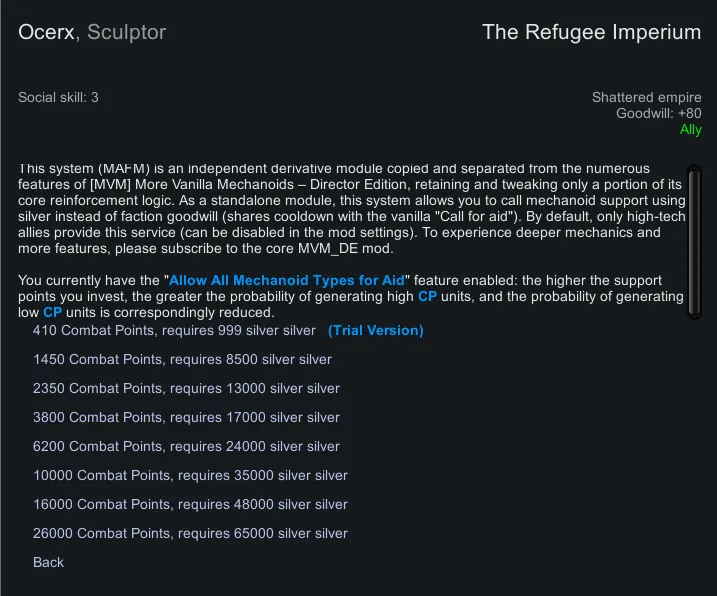Select 16000 Combat Points for 48000 silver
The width and height of the screenshot is (717, 596).
tap(190, 504)
